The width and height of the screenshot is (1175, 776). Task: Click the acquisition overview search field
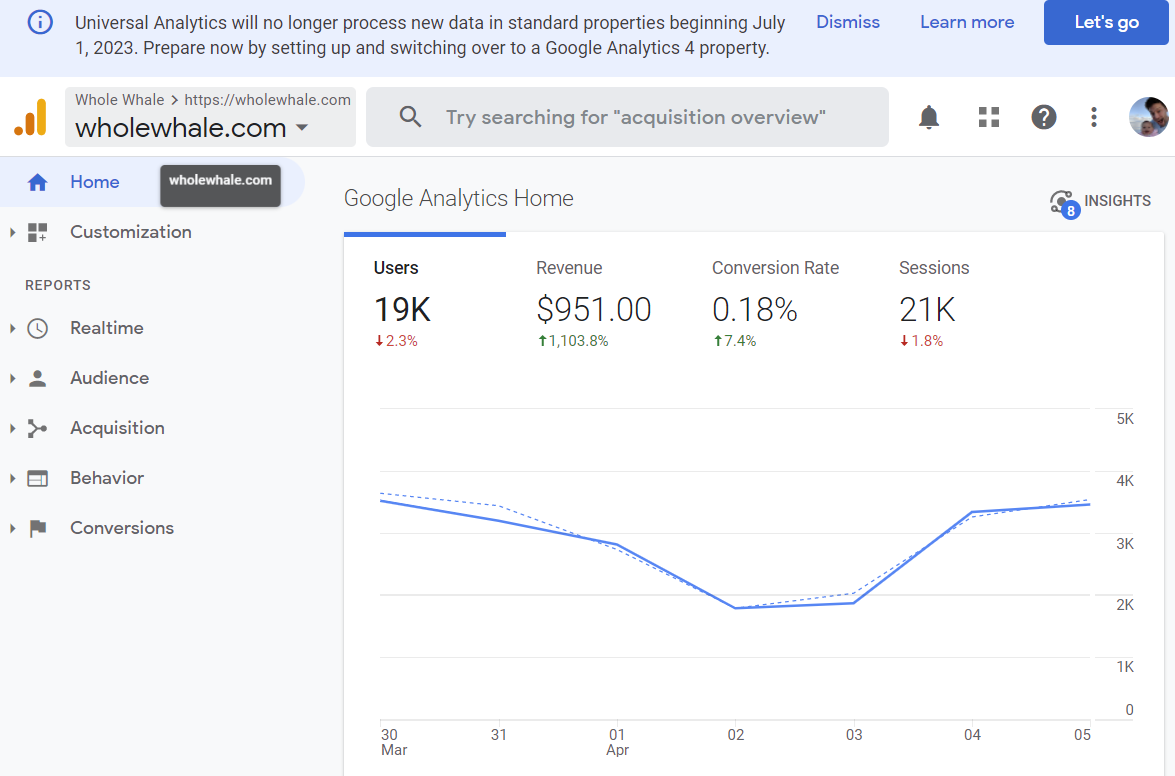tap(627, 117)
